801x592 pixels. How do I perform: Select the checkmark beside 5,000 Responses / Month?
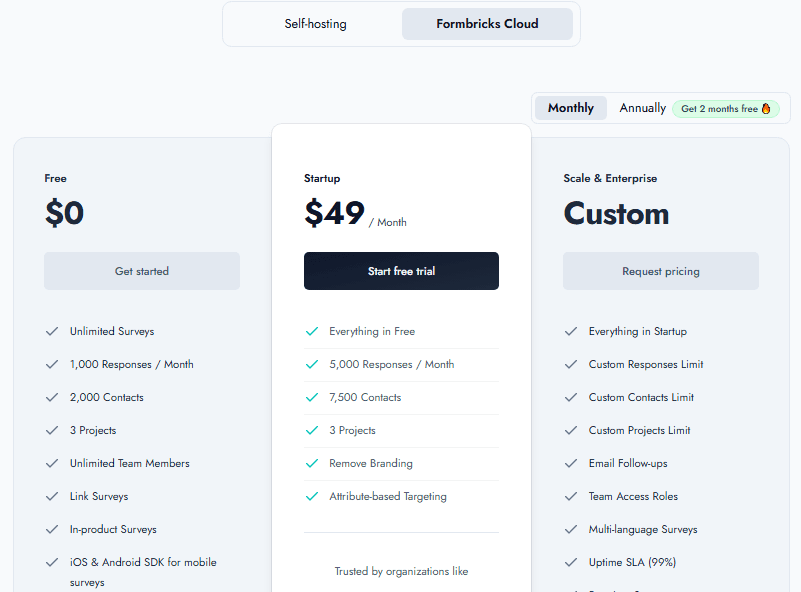click(311, 364)
